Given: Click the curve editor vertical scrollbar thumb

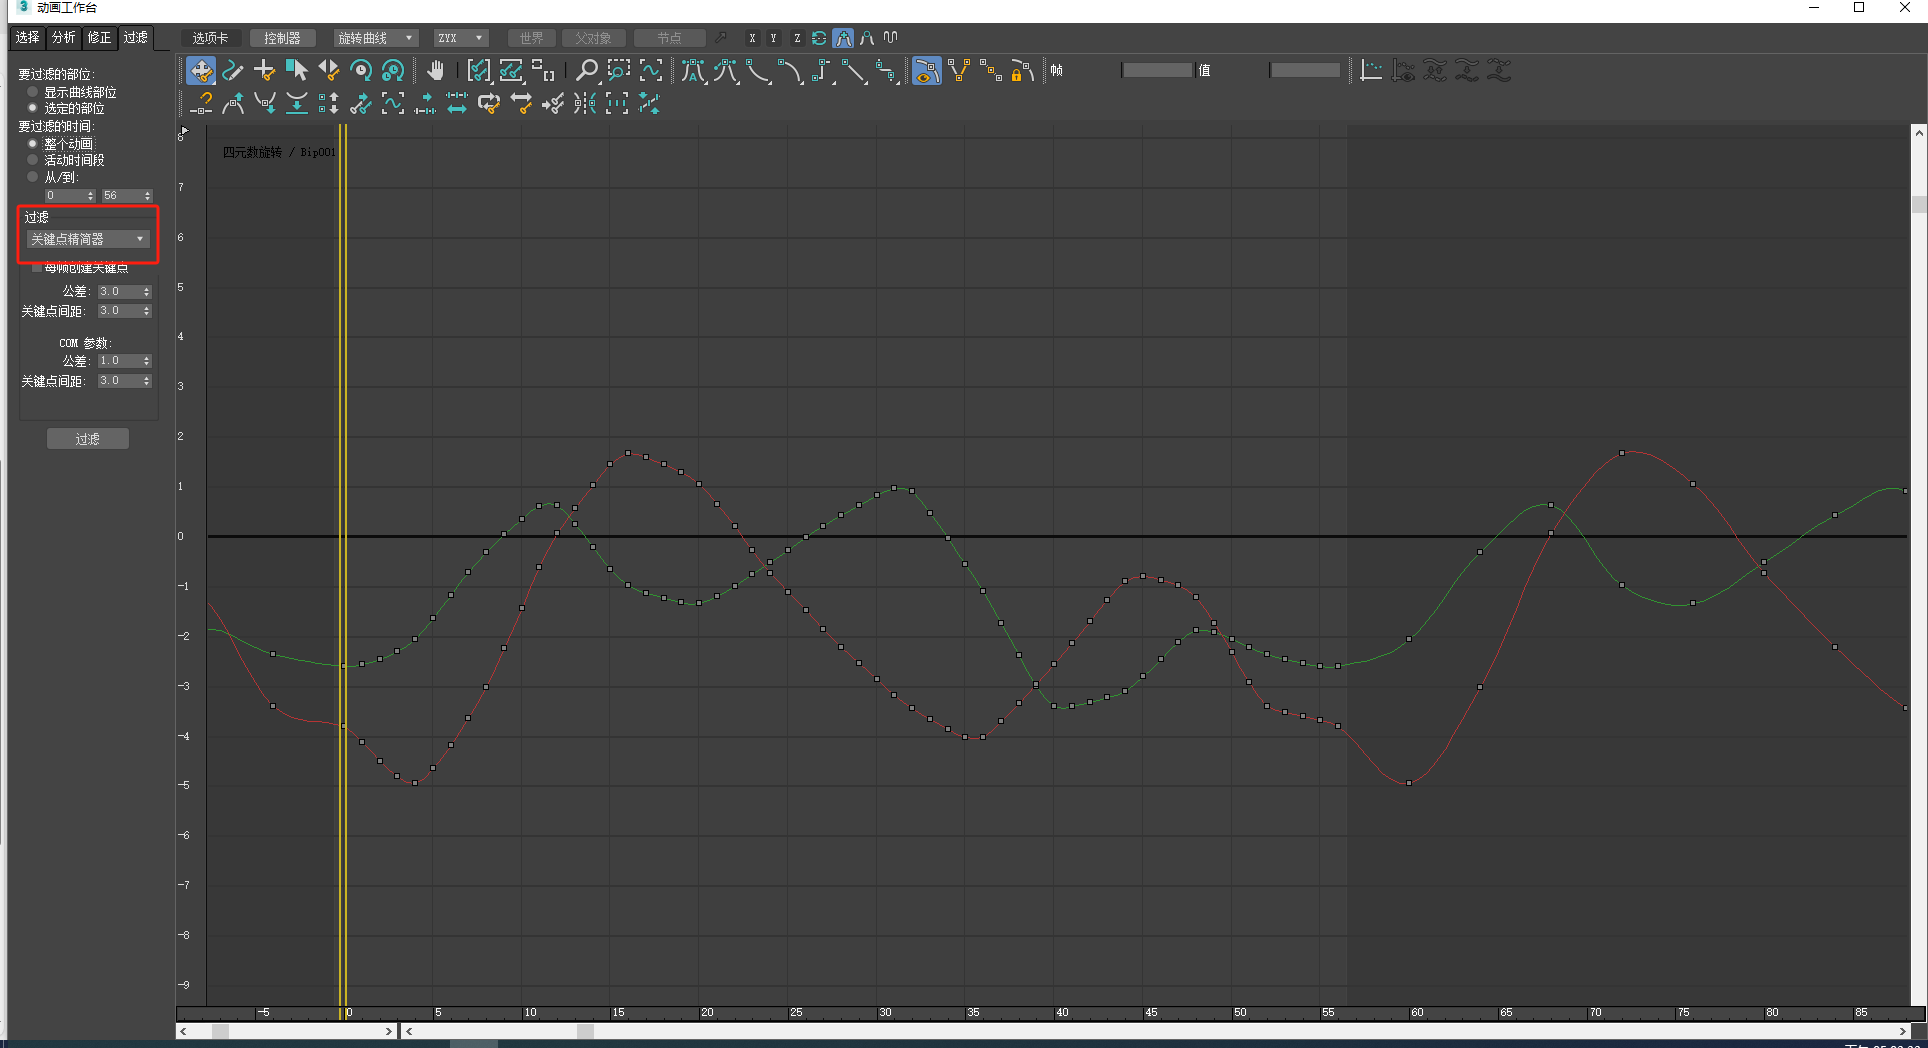Looking at the screenshot, I should (x=1919, y=204).
